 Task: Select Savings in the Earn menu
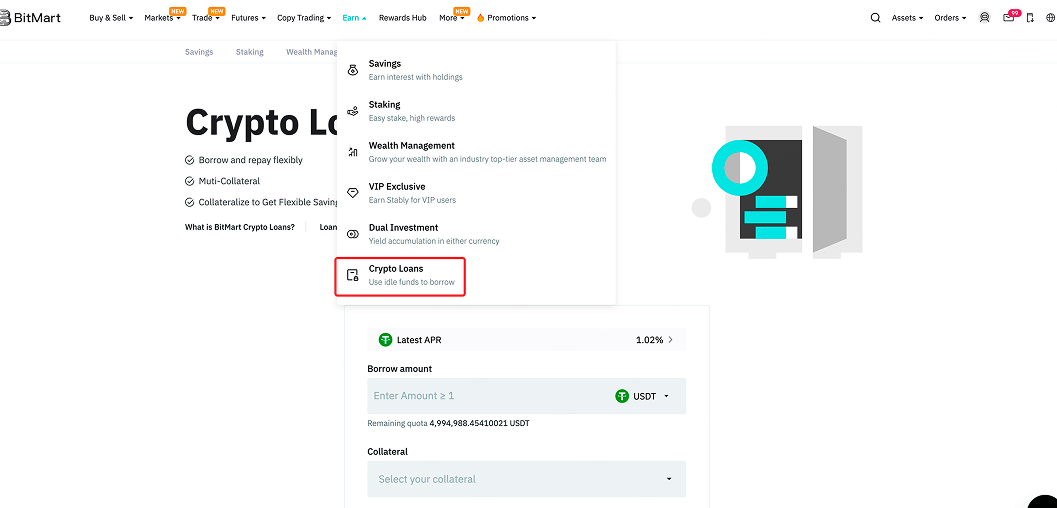(476, 70)
